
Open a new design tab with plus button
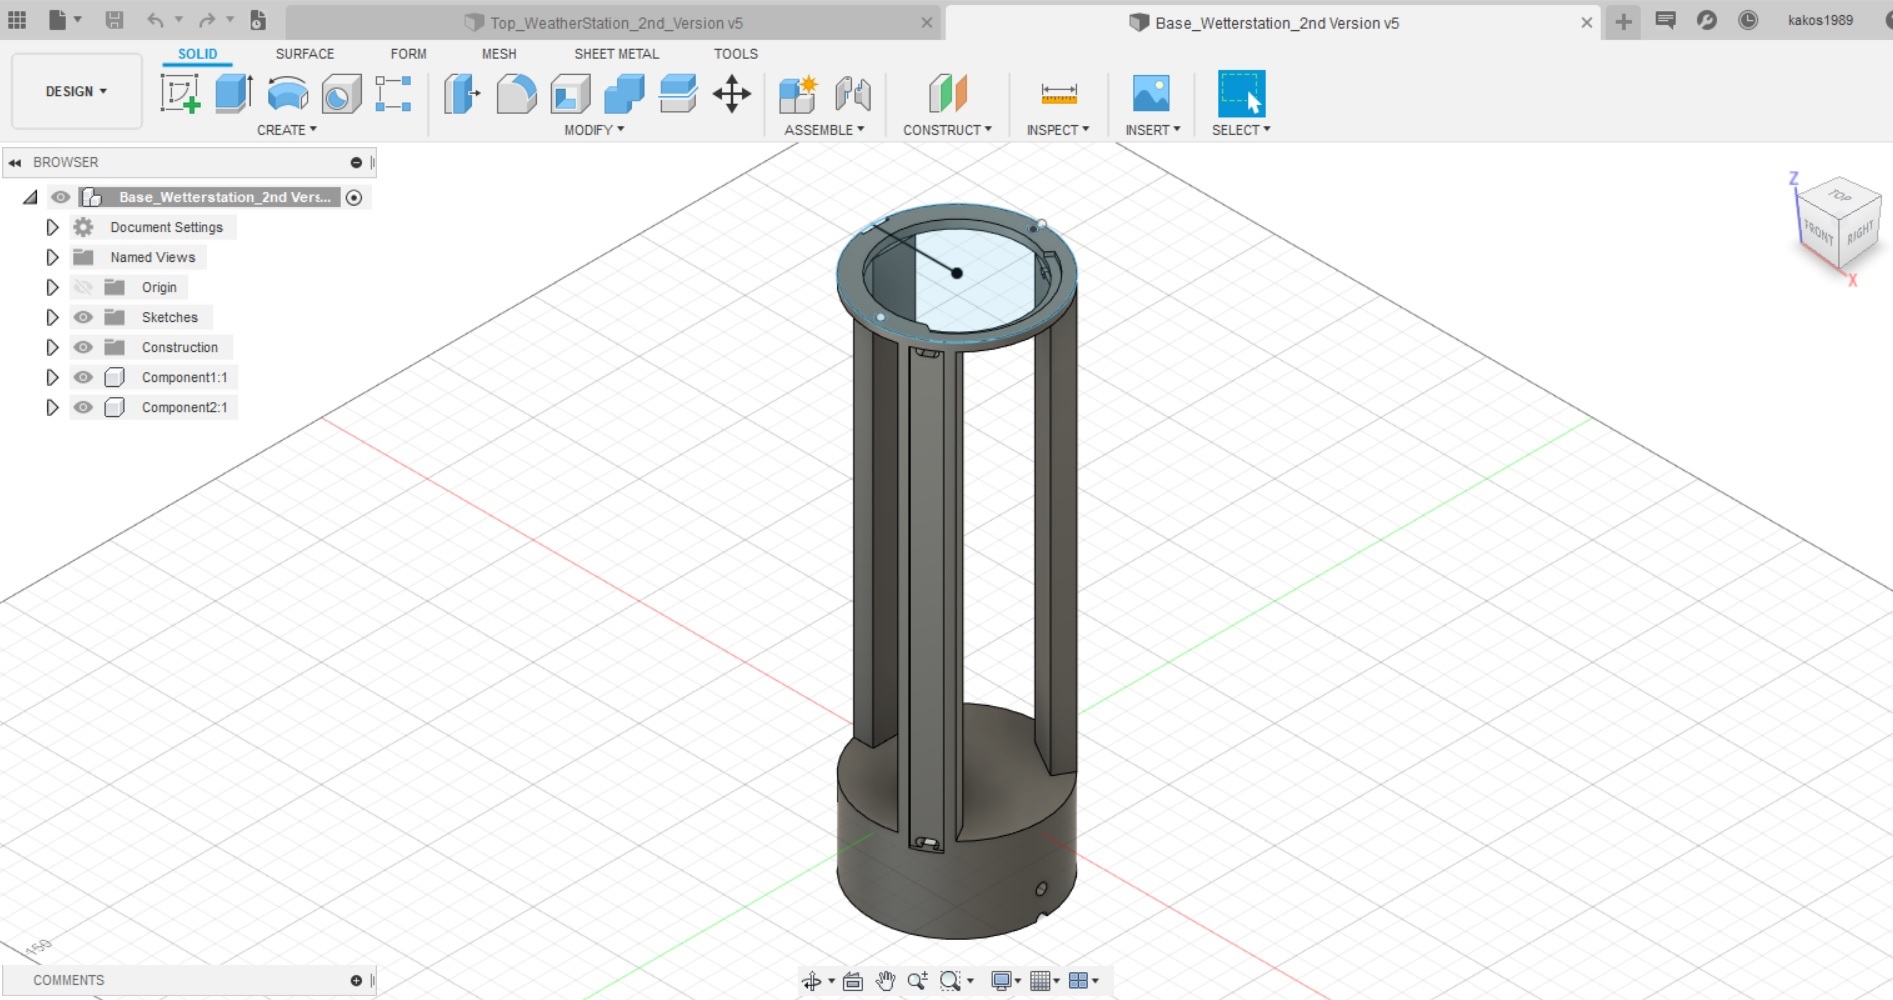1623,22
